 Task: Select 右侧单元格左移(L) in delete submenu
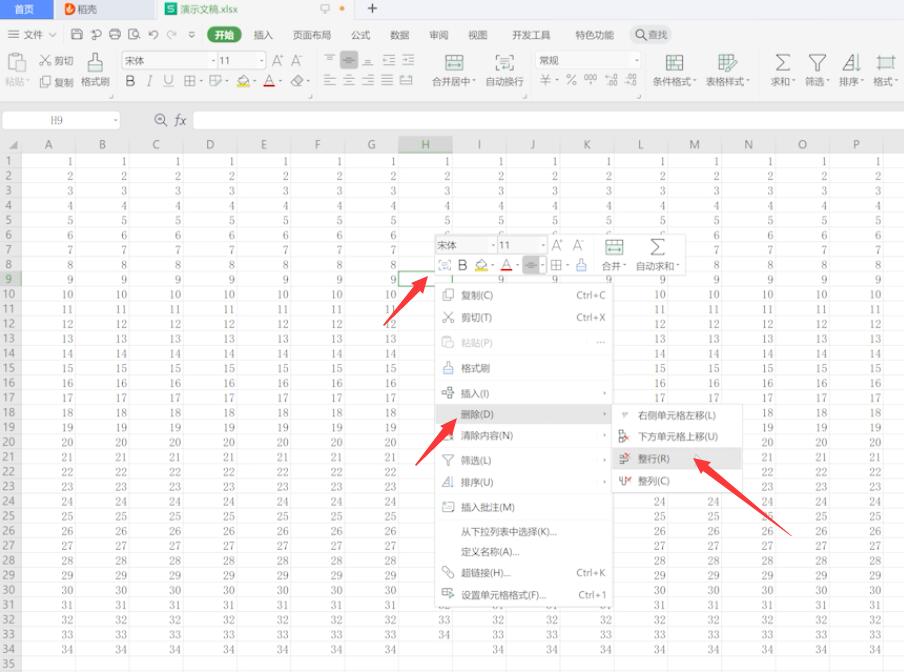(x=677, y=415)
